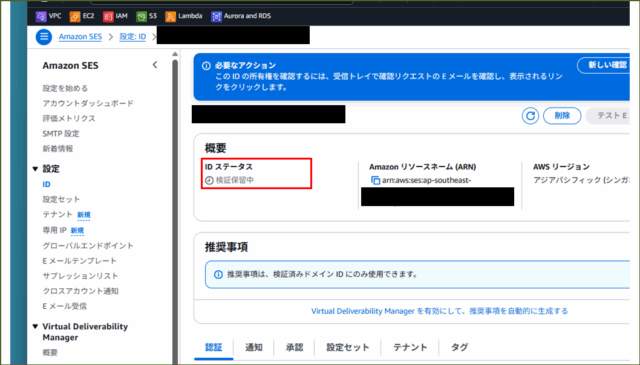Open E メール受信 in sidebar

tap(64, 306)
